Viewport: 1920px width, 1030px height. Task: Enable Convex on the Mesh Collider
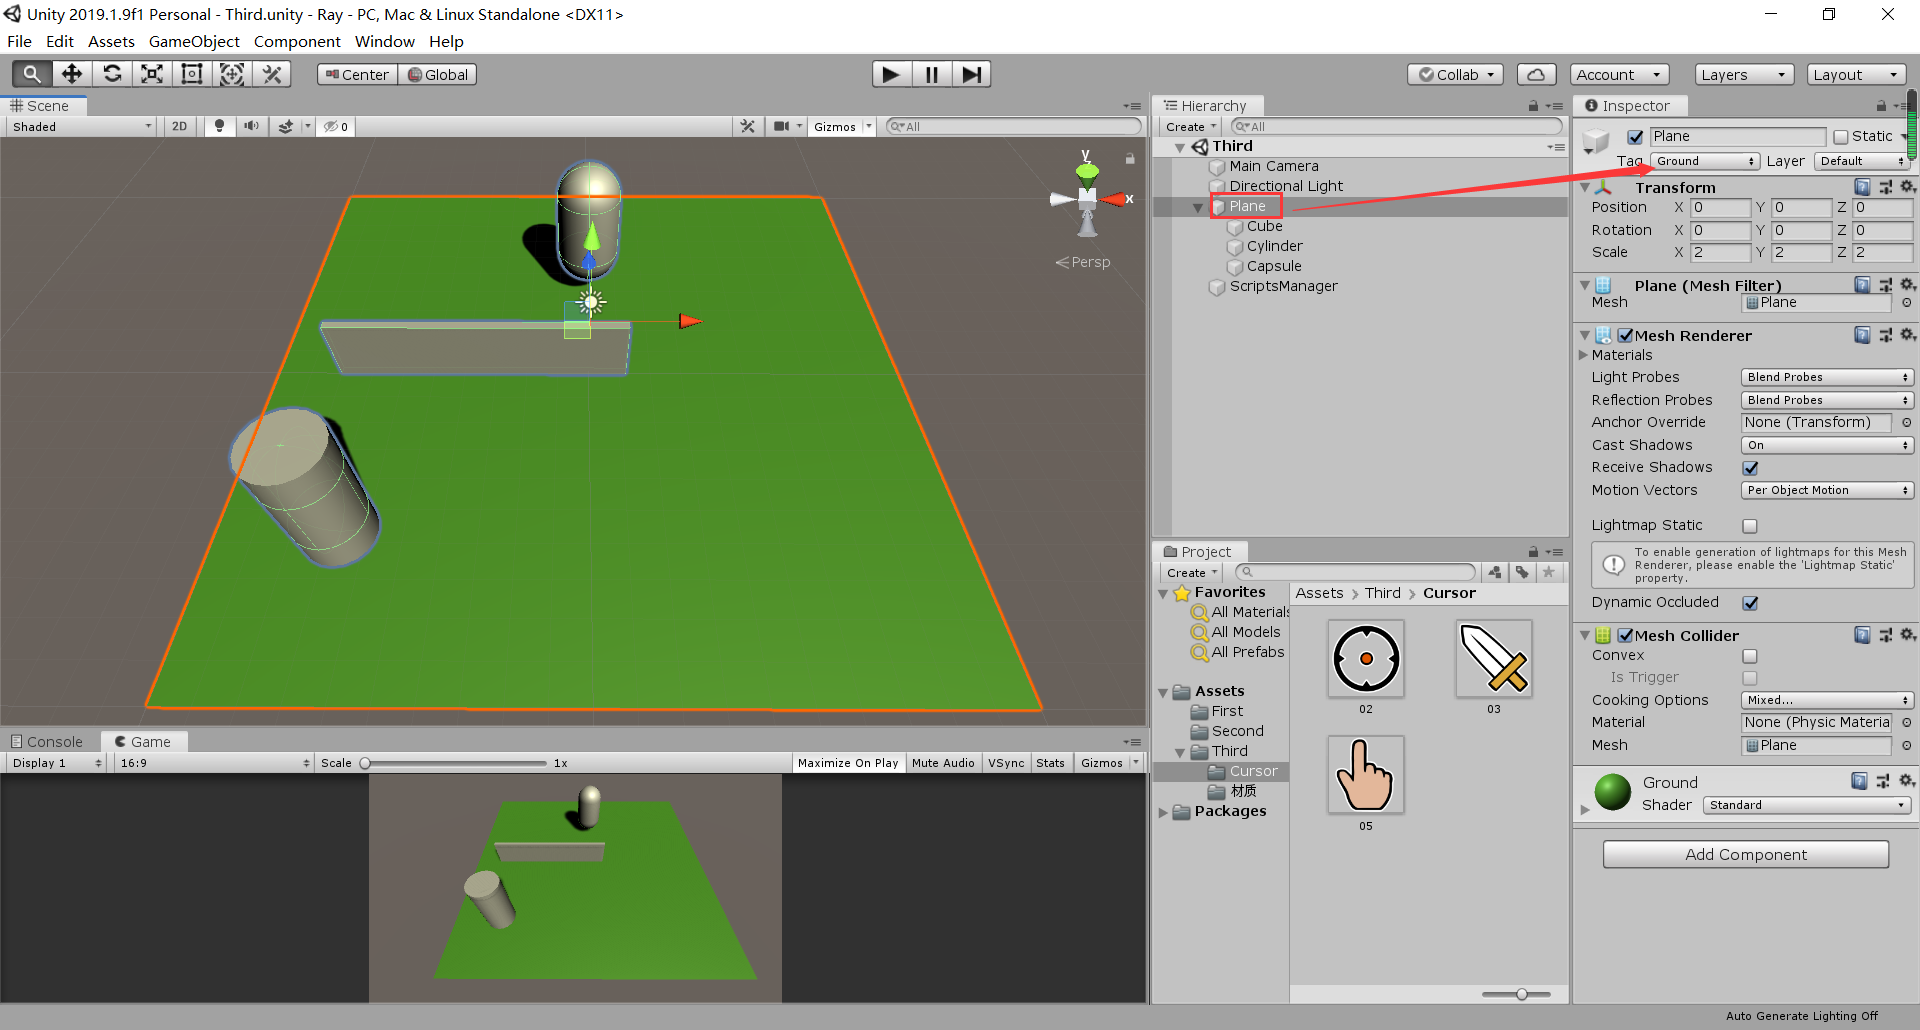1750,655
